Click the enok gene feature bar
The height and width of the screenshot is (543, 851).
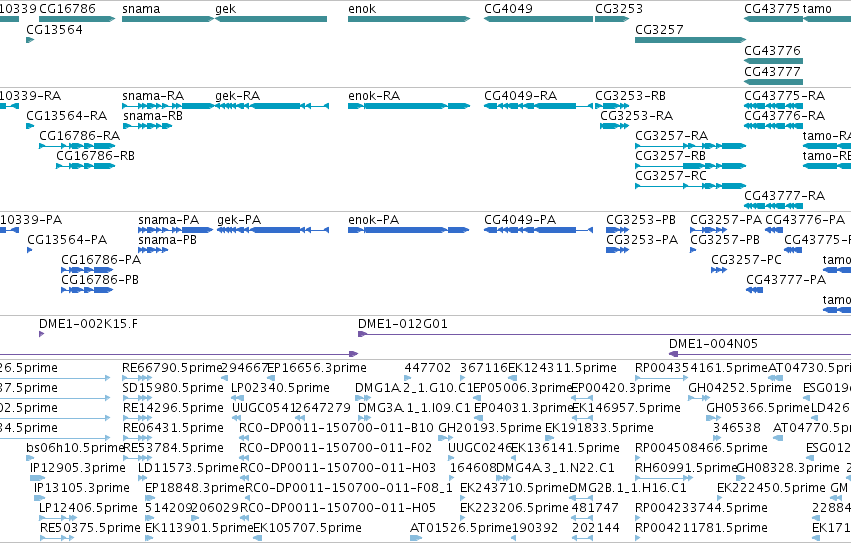coord(409,19)
